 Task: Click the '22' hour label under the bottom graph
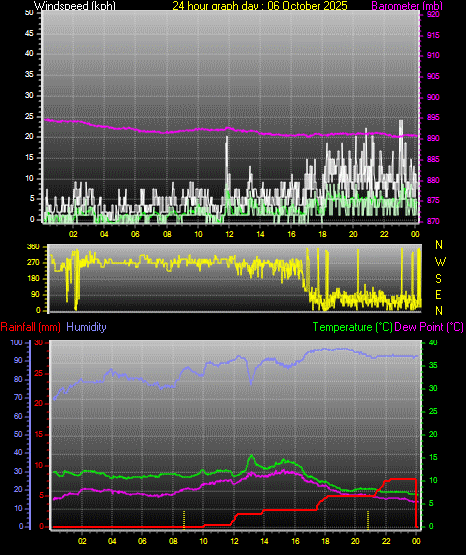pos(386,541)
